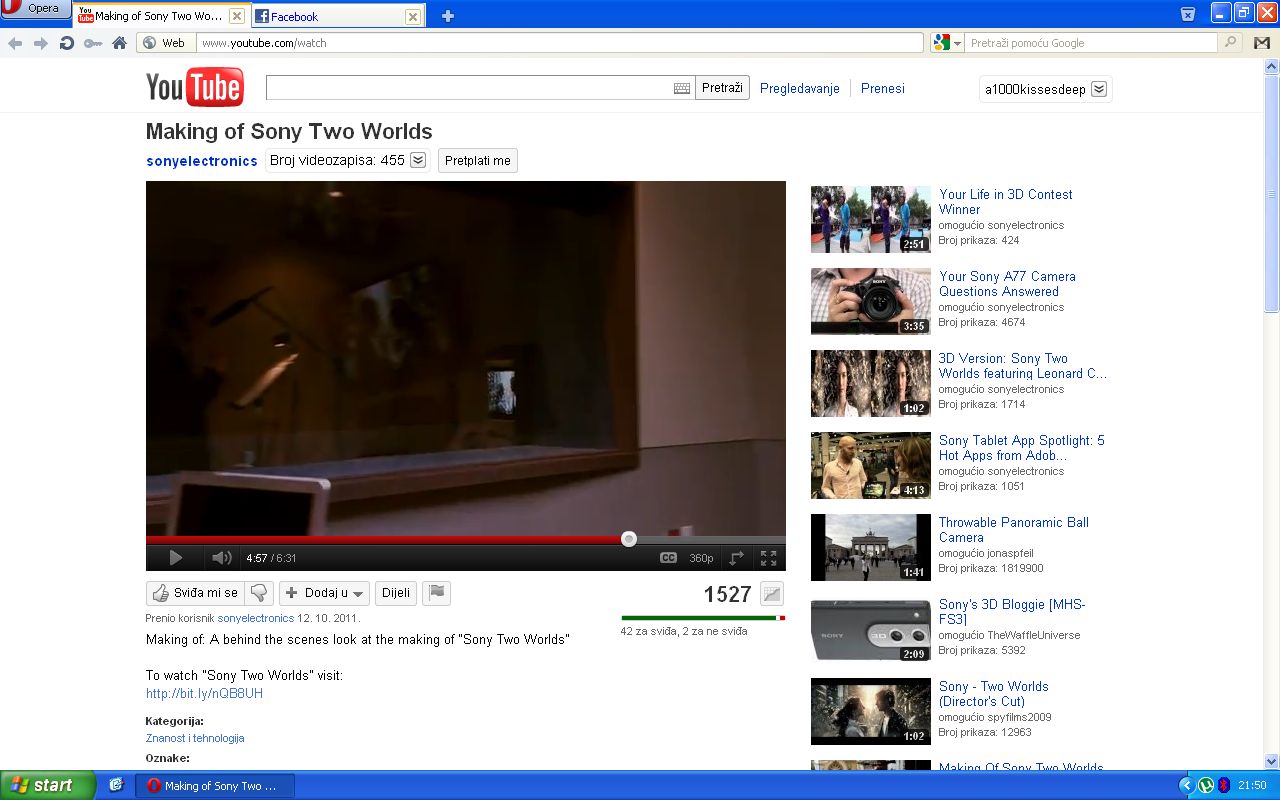The width and height of the screenshot is (1280, 800).
Task: Click the thumbs-down dislike button
Action: (260, 593)
